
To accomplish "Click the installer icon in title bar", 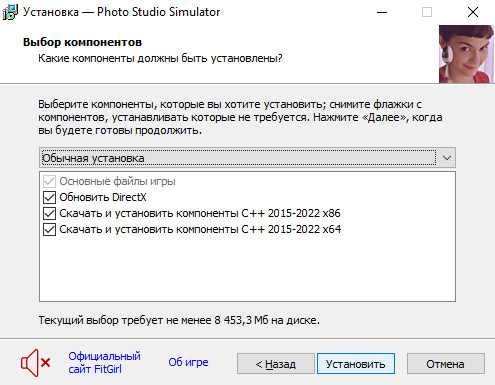I will coord(10,12).
